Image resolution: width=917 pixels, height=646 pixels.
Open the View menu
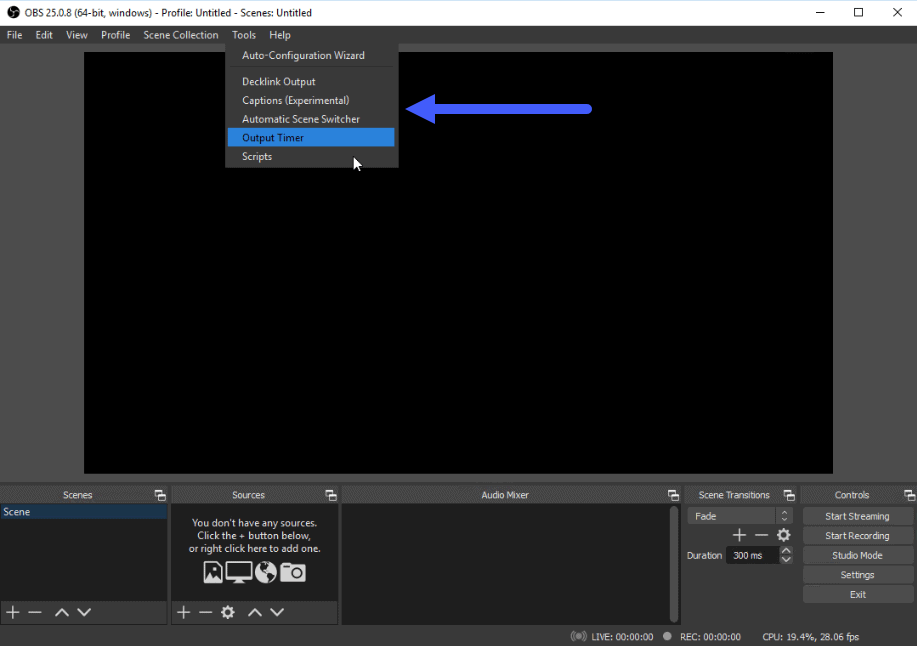pyautogui.click(x=77, y=35)
